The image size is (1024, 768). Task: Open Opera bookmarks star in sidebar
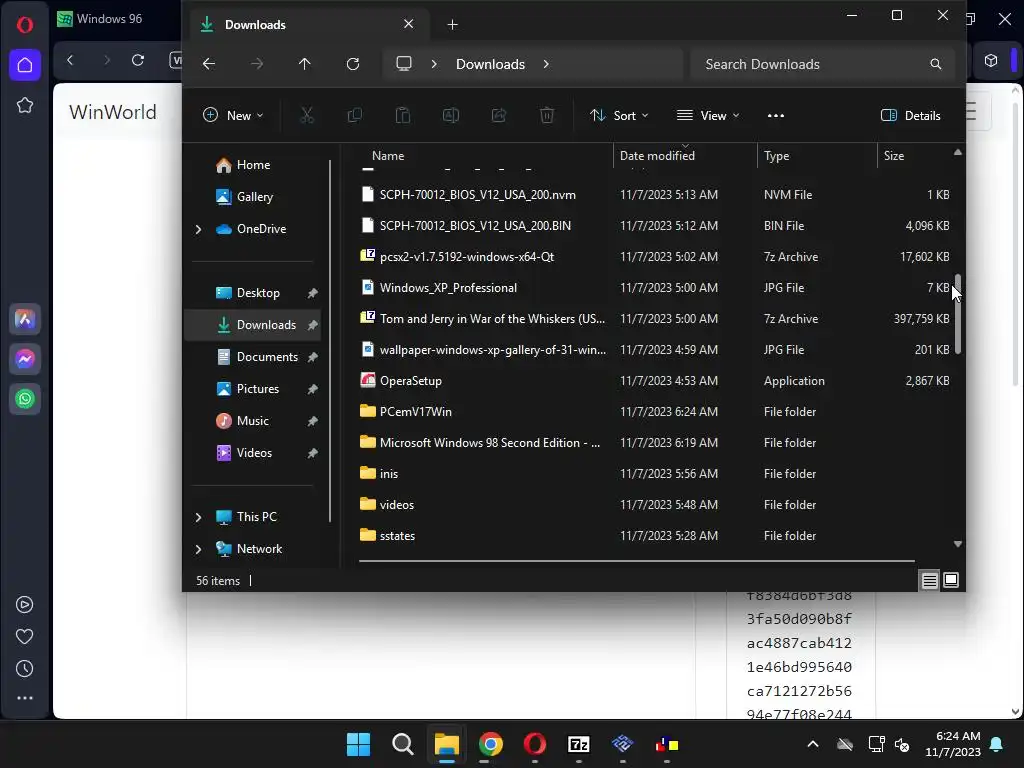point(25,105)
